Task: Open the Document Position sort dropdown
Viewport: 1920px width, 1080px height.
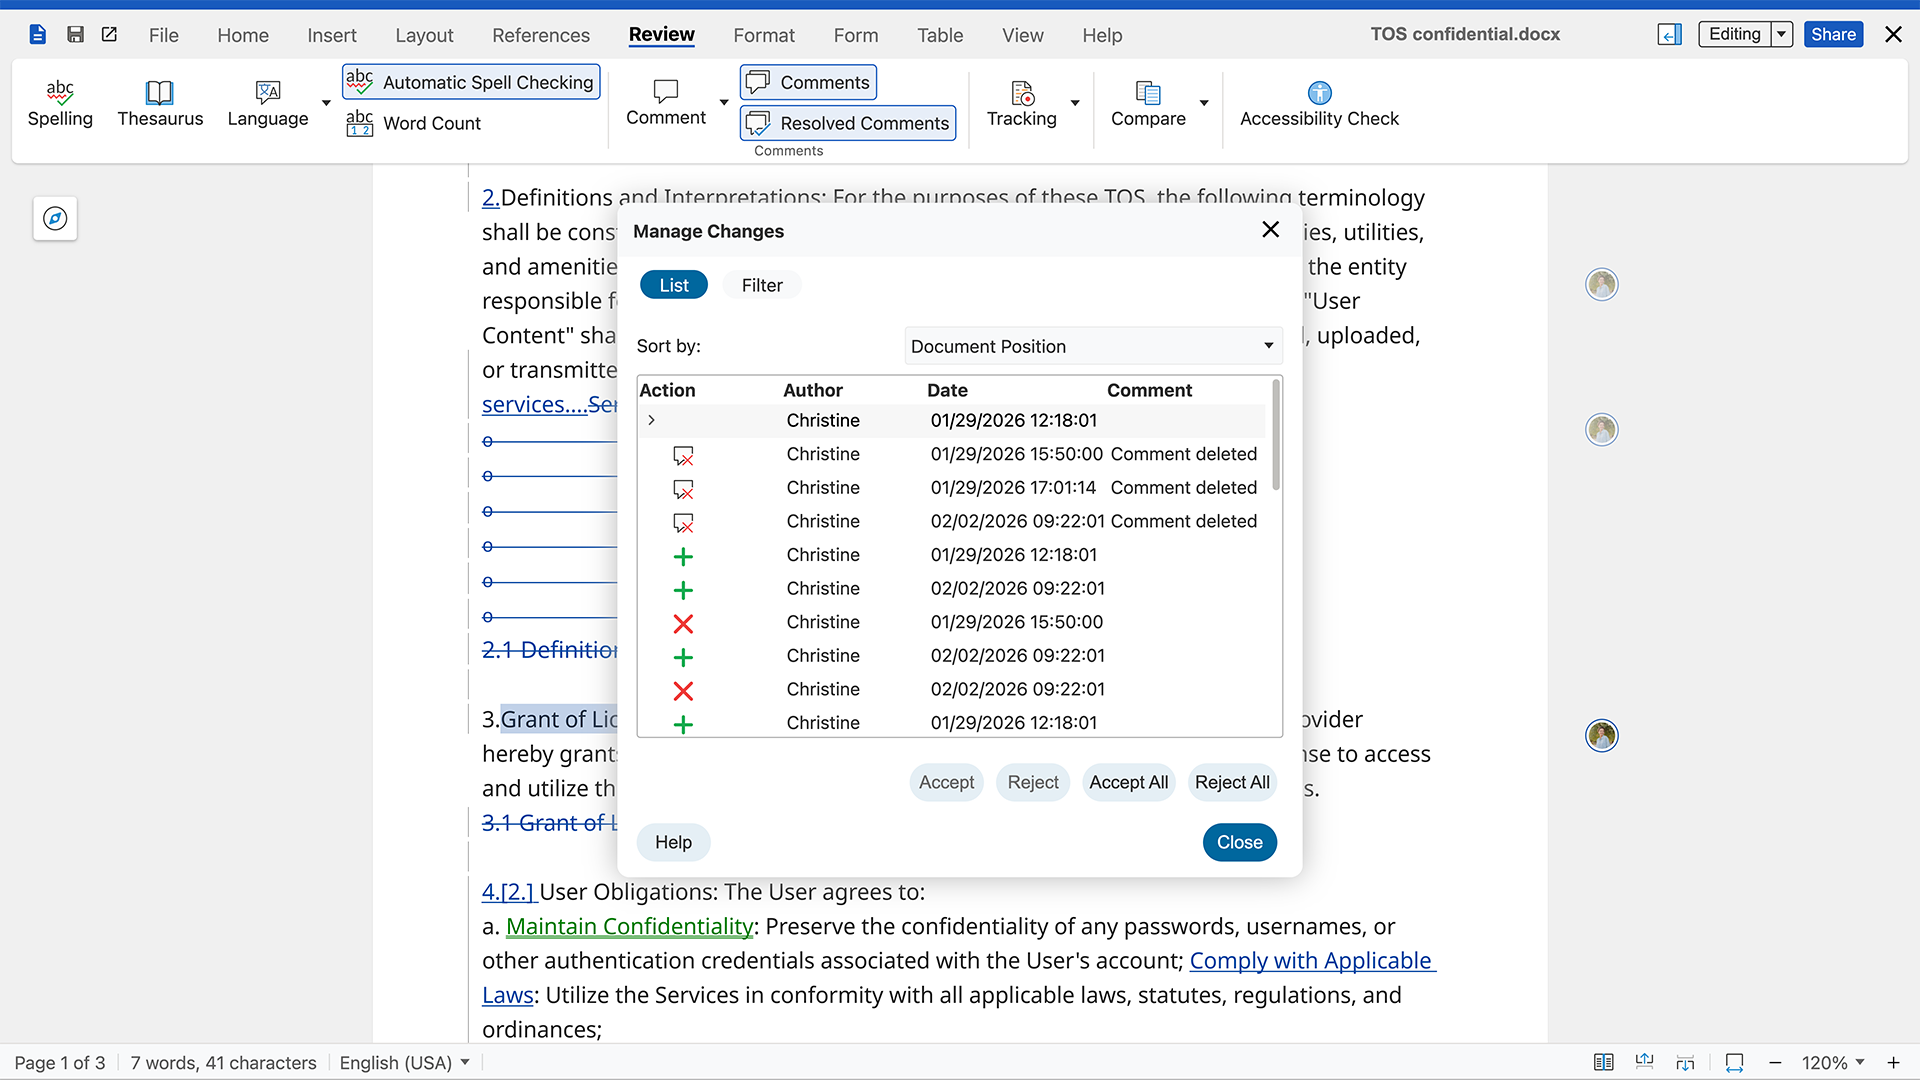Action: click(1092, 346)
